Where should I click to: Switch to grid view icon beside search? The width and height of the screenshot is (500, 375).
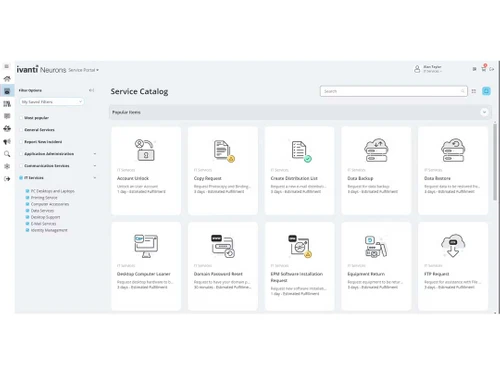pos(474,91)
